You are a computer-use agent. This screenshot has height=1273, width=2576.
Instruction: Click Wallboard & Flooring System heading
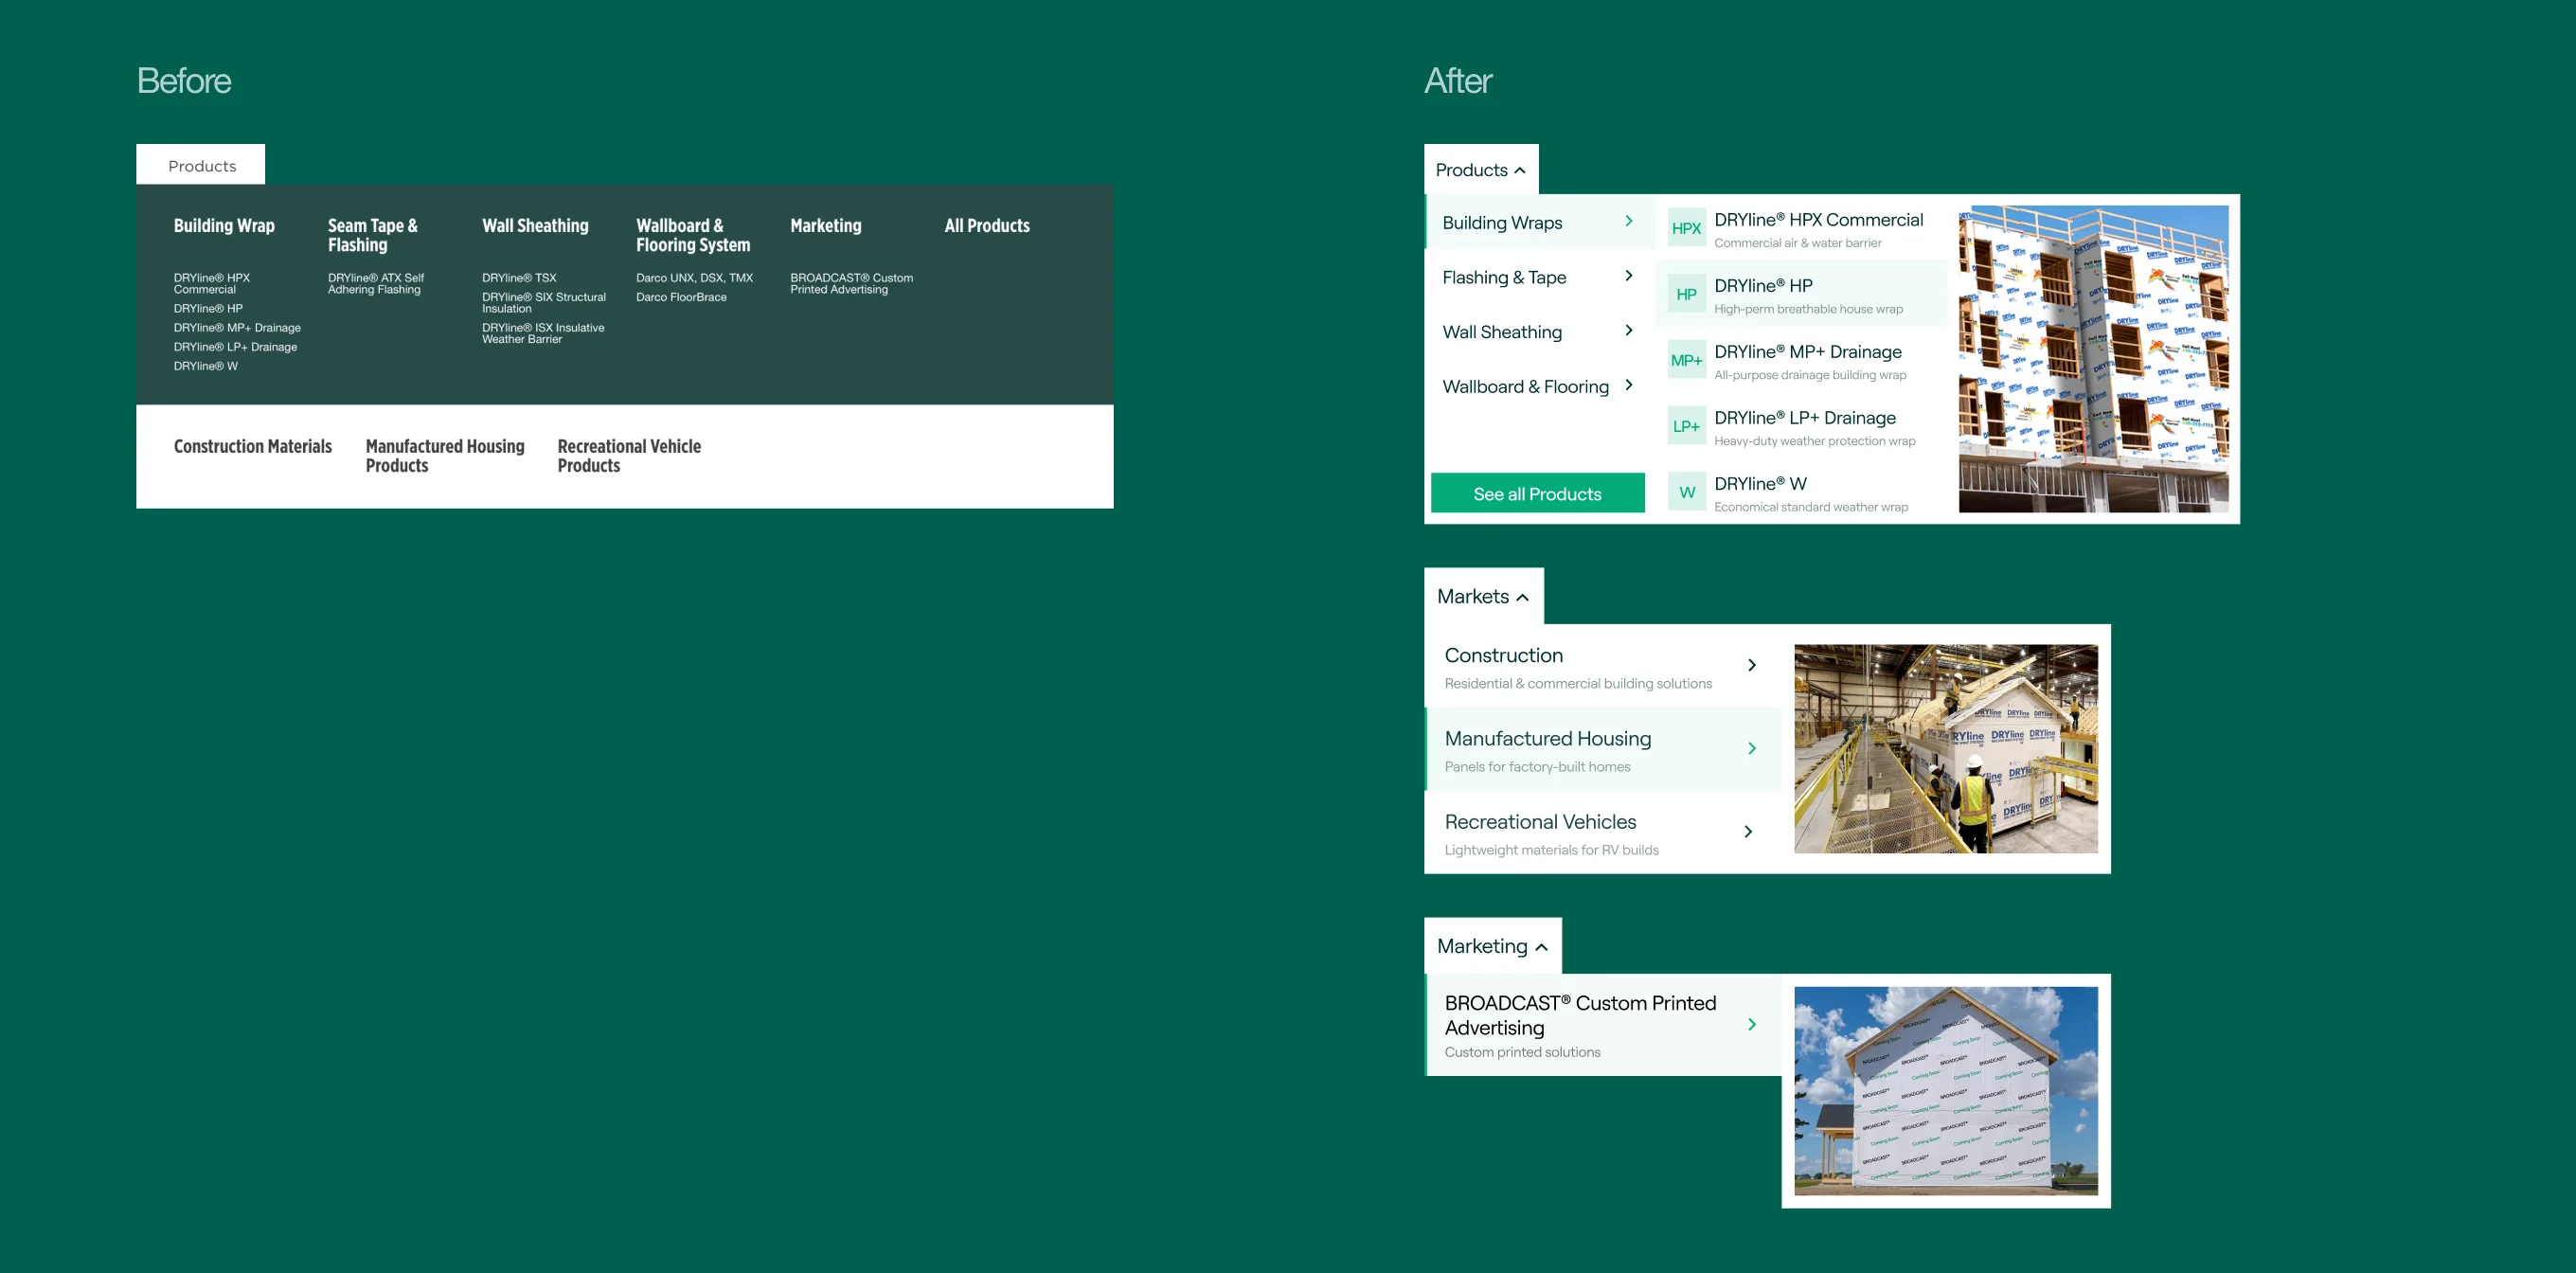(x=693, y=235)
